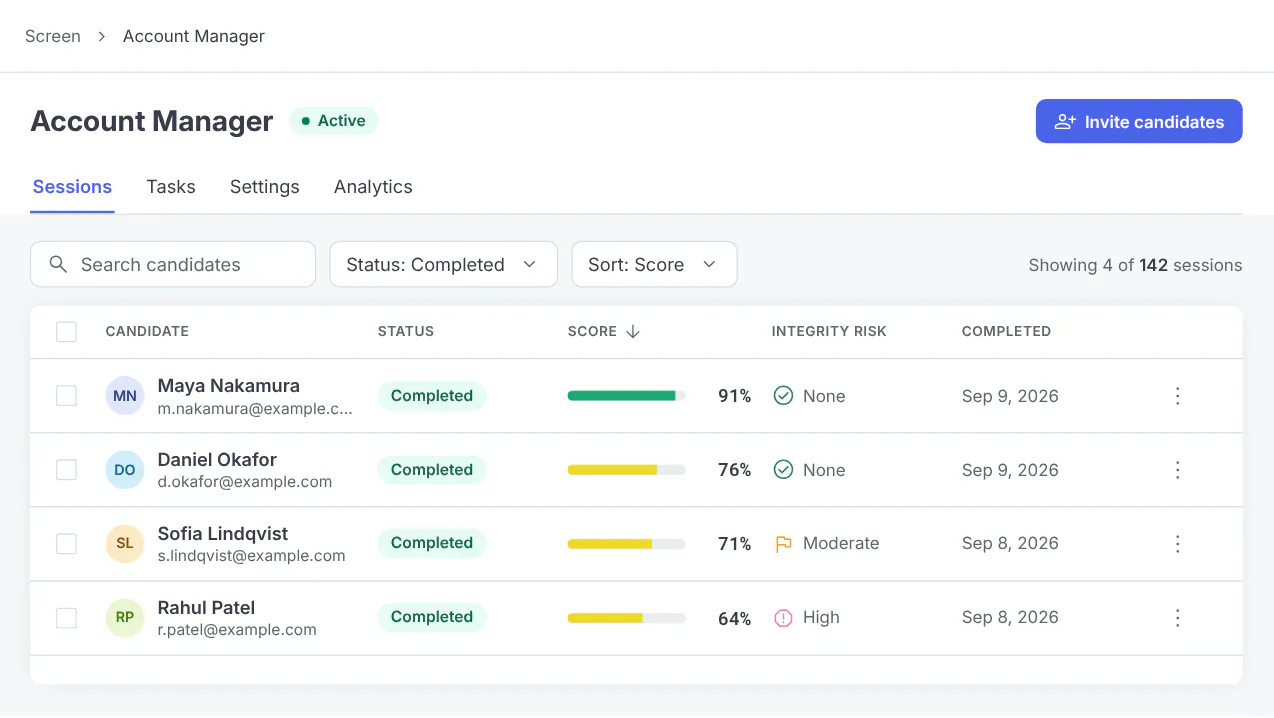Check the box for Maya Nakamura
Image resolution: width=1274 pixels, height=718 pixels.
point(66,396)
